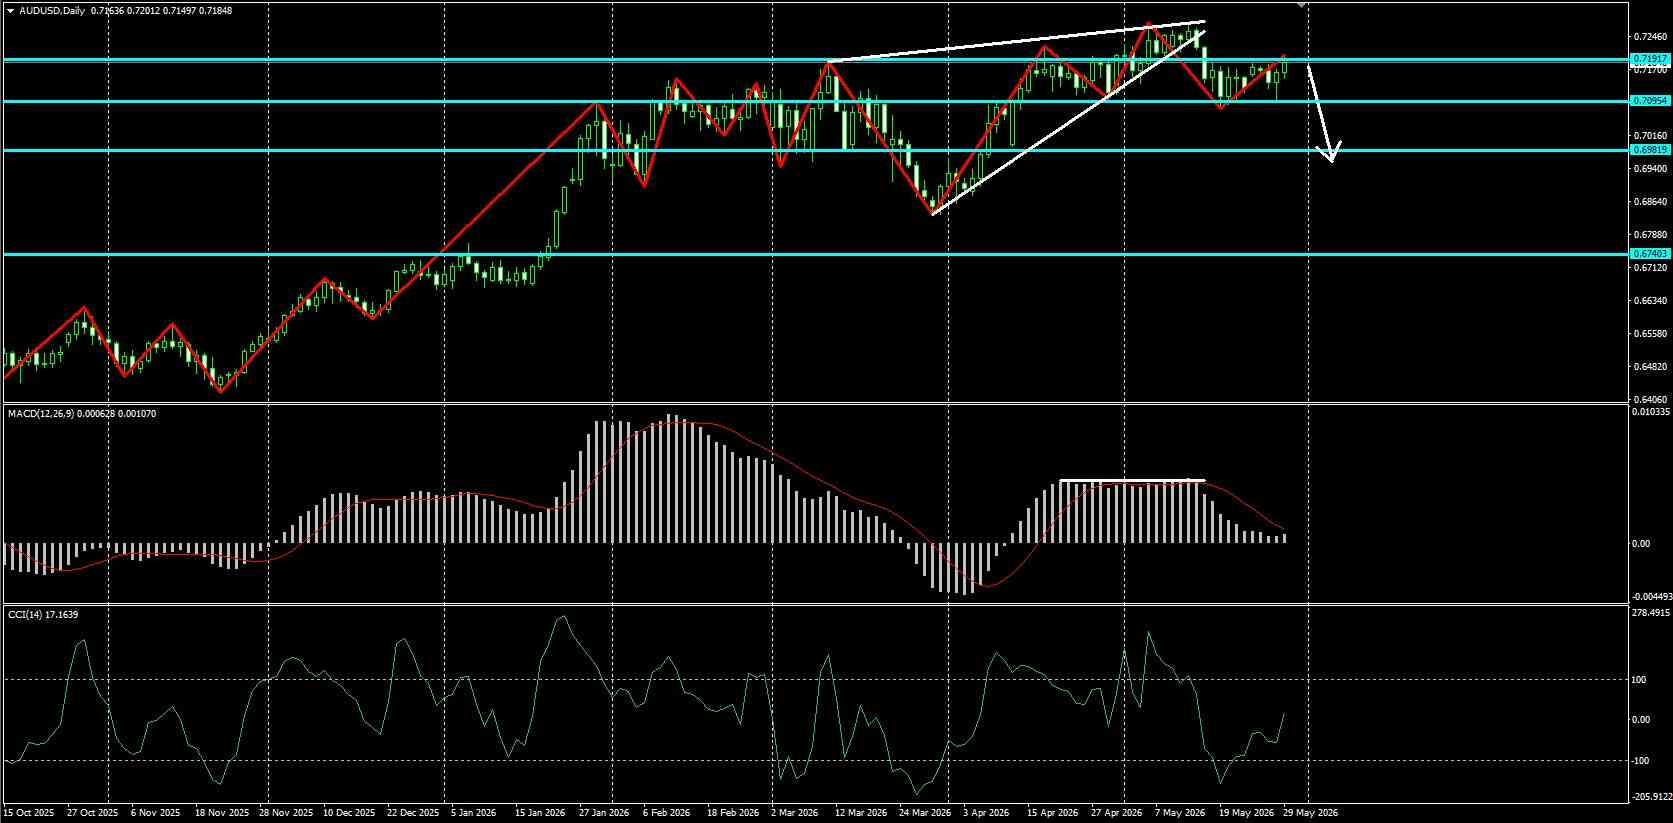Click the 0.64820 price axis value

point(1650,367)
